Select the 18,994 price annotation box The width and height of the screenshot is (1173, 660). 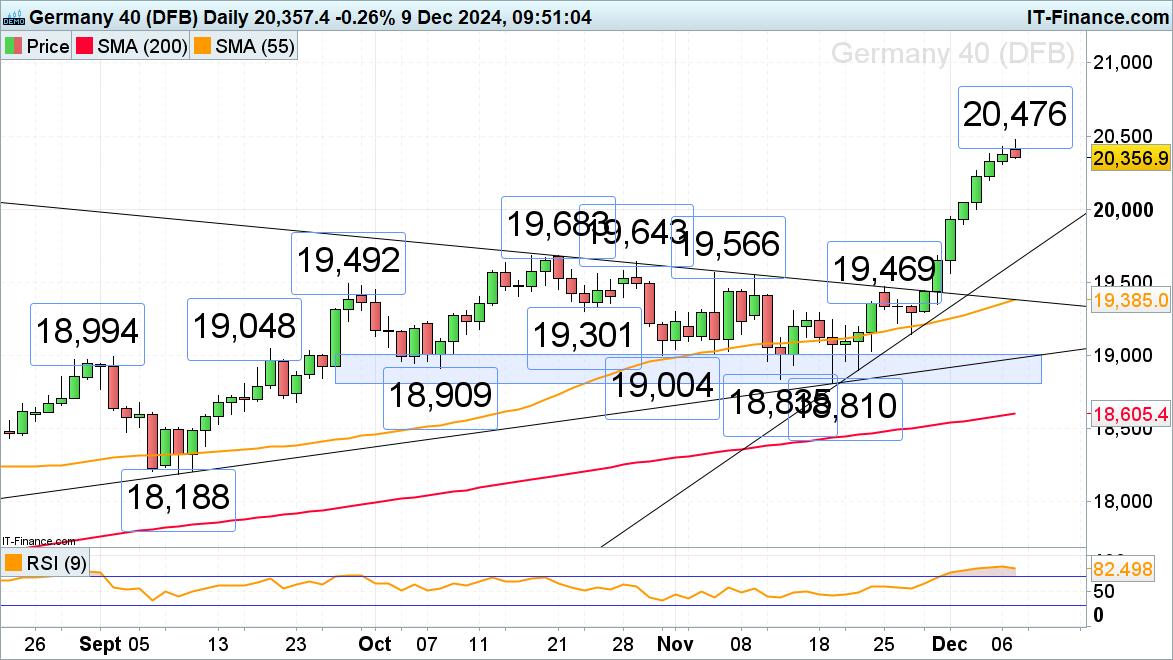coord(88,330)
